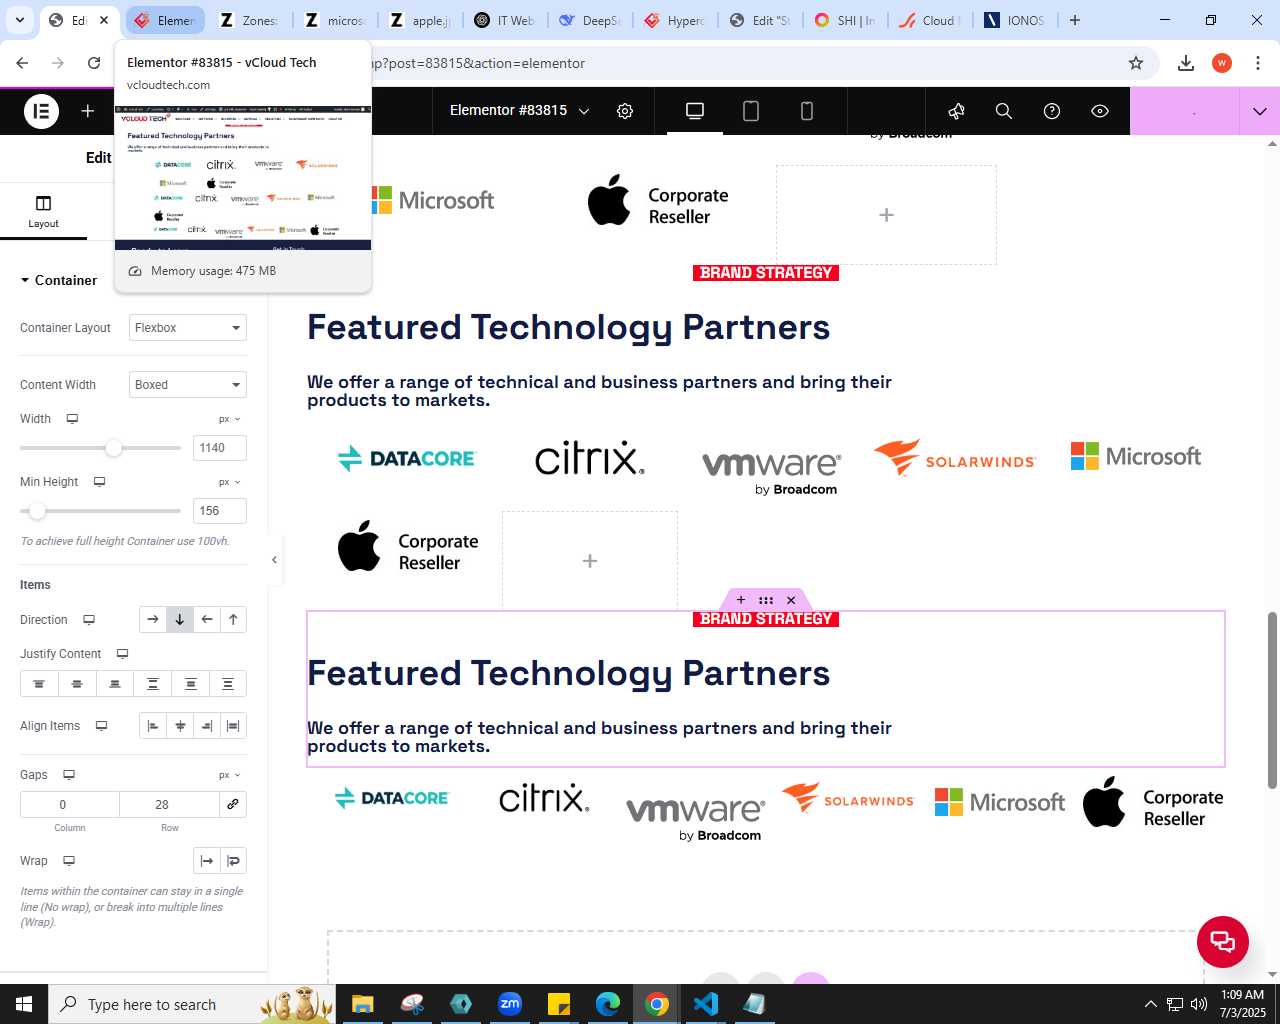The height and width of the screenshot is (1024, 1280).
Task: Set Direction to column (down arrow)
Action: (180, 620)
